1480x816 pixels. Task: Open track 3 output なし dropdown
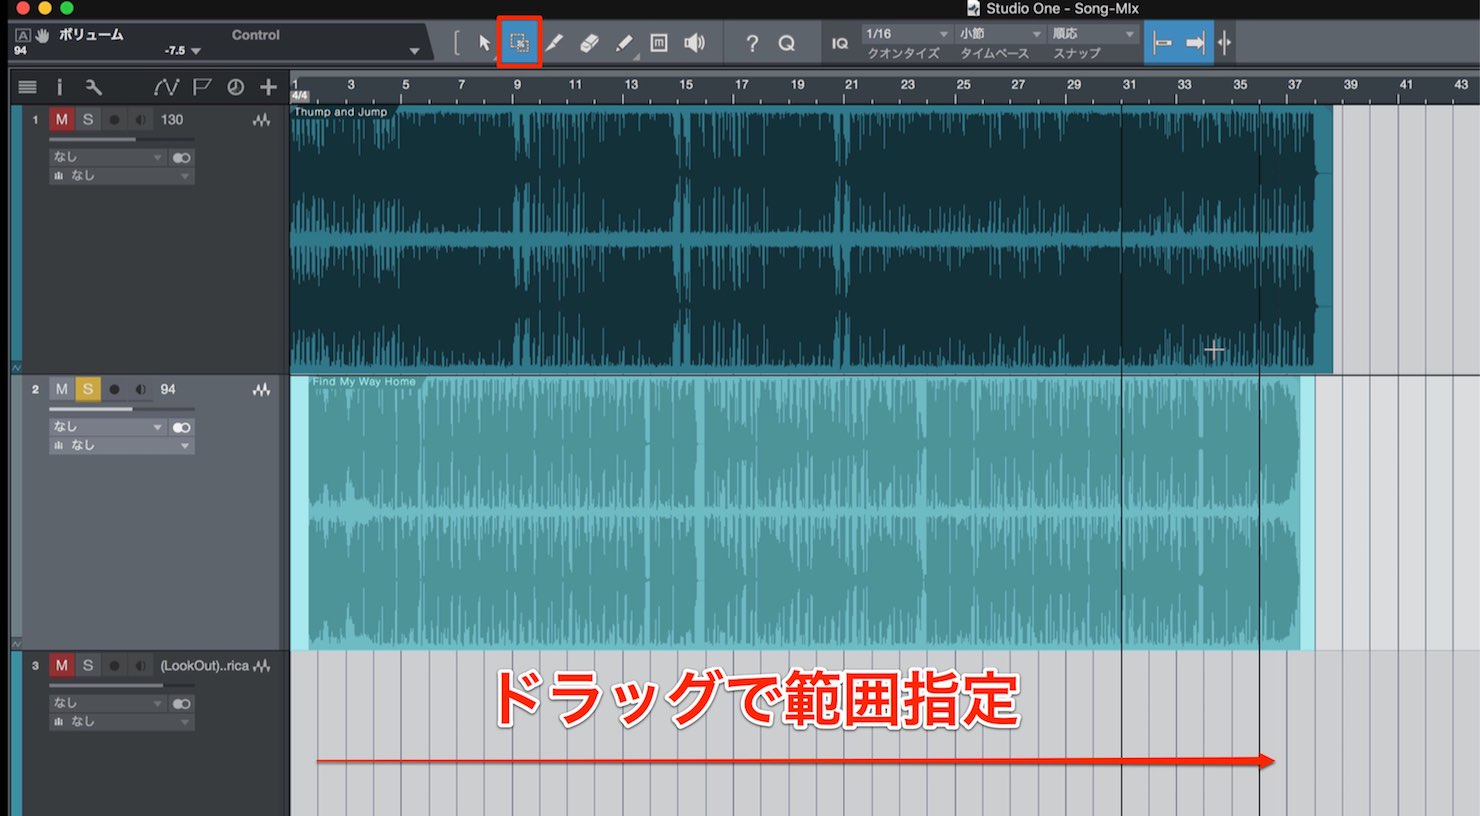(121, 722)
